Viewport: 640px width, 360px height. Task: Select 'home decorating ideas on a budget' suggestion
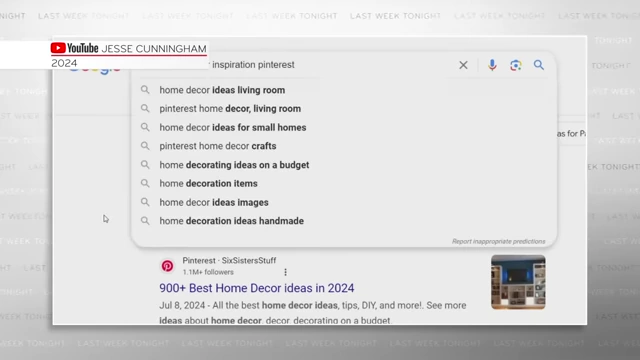[x=234, y=165]
